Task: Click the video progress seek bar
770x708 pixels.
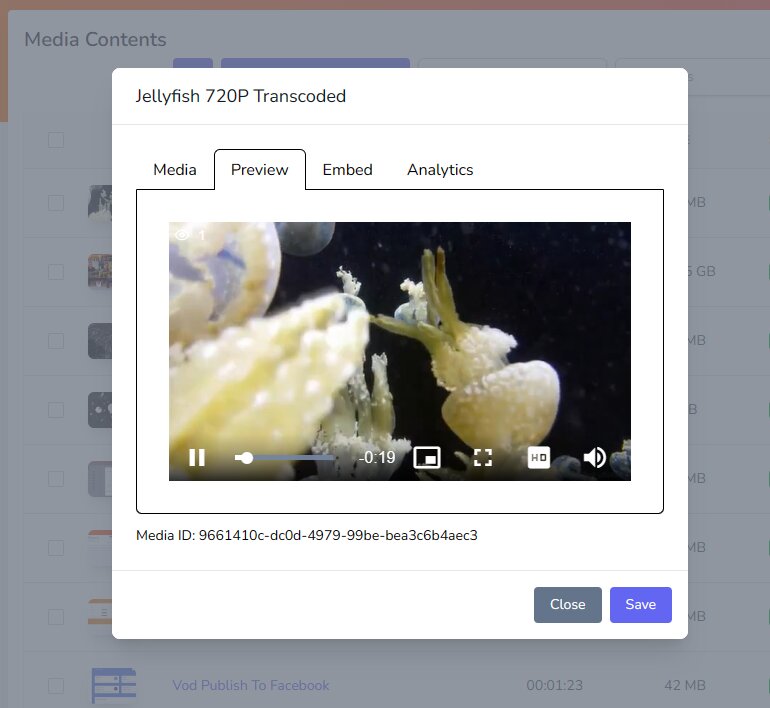Action: (x=285, y=458)
